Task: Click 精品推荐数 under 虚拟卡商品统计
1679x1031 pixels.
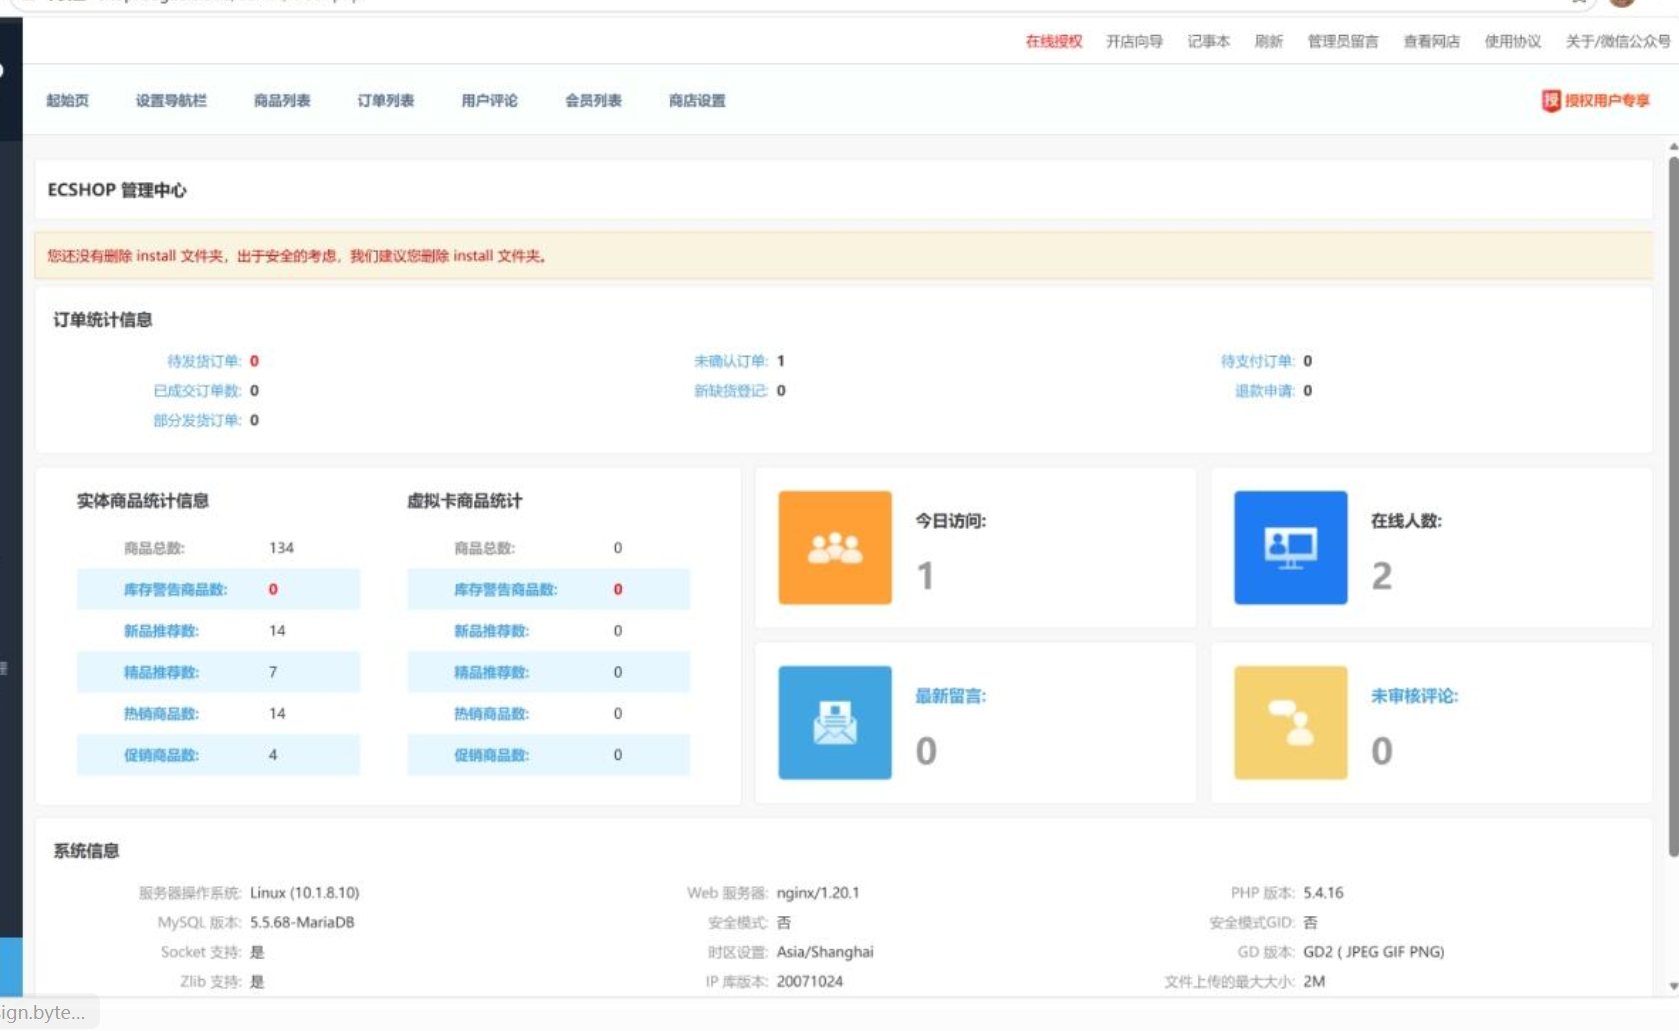Action: 491,672
